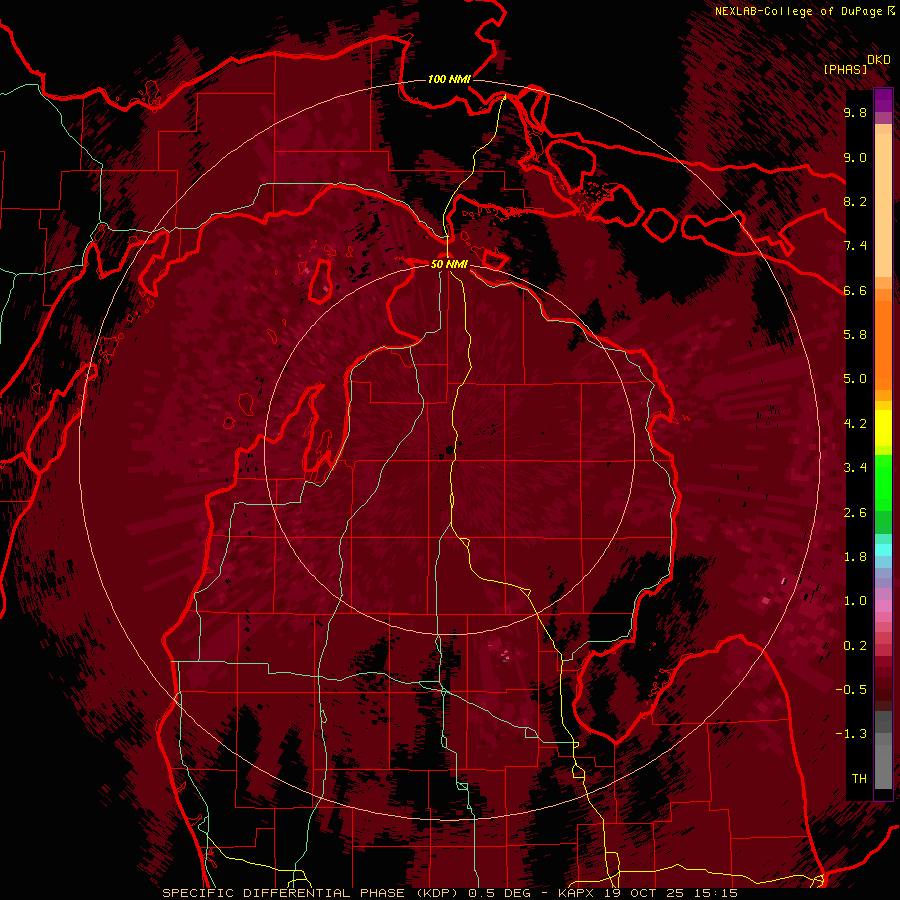Click the [PHAS] legend unit label
Image resolution: width=900 pixels, height=900 pixels.
point(845,69)
